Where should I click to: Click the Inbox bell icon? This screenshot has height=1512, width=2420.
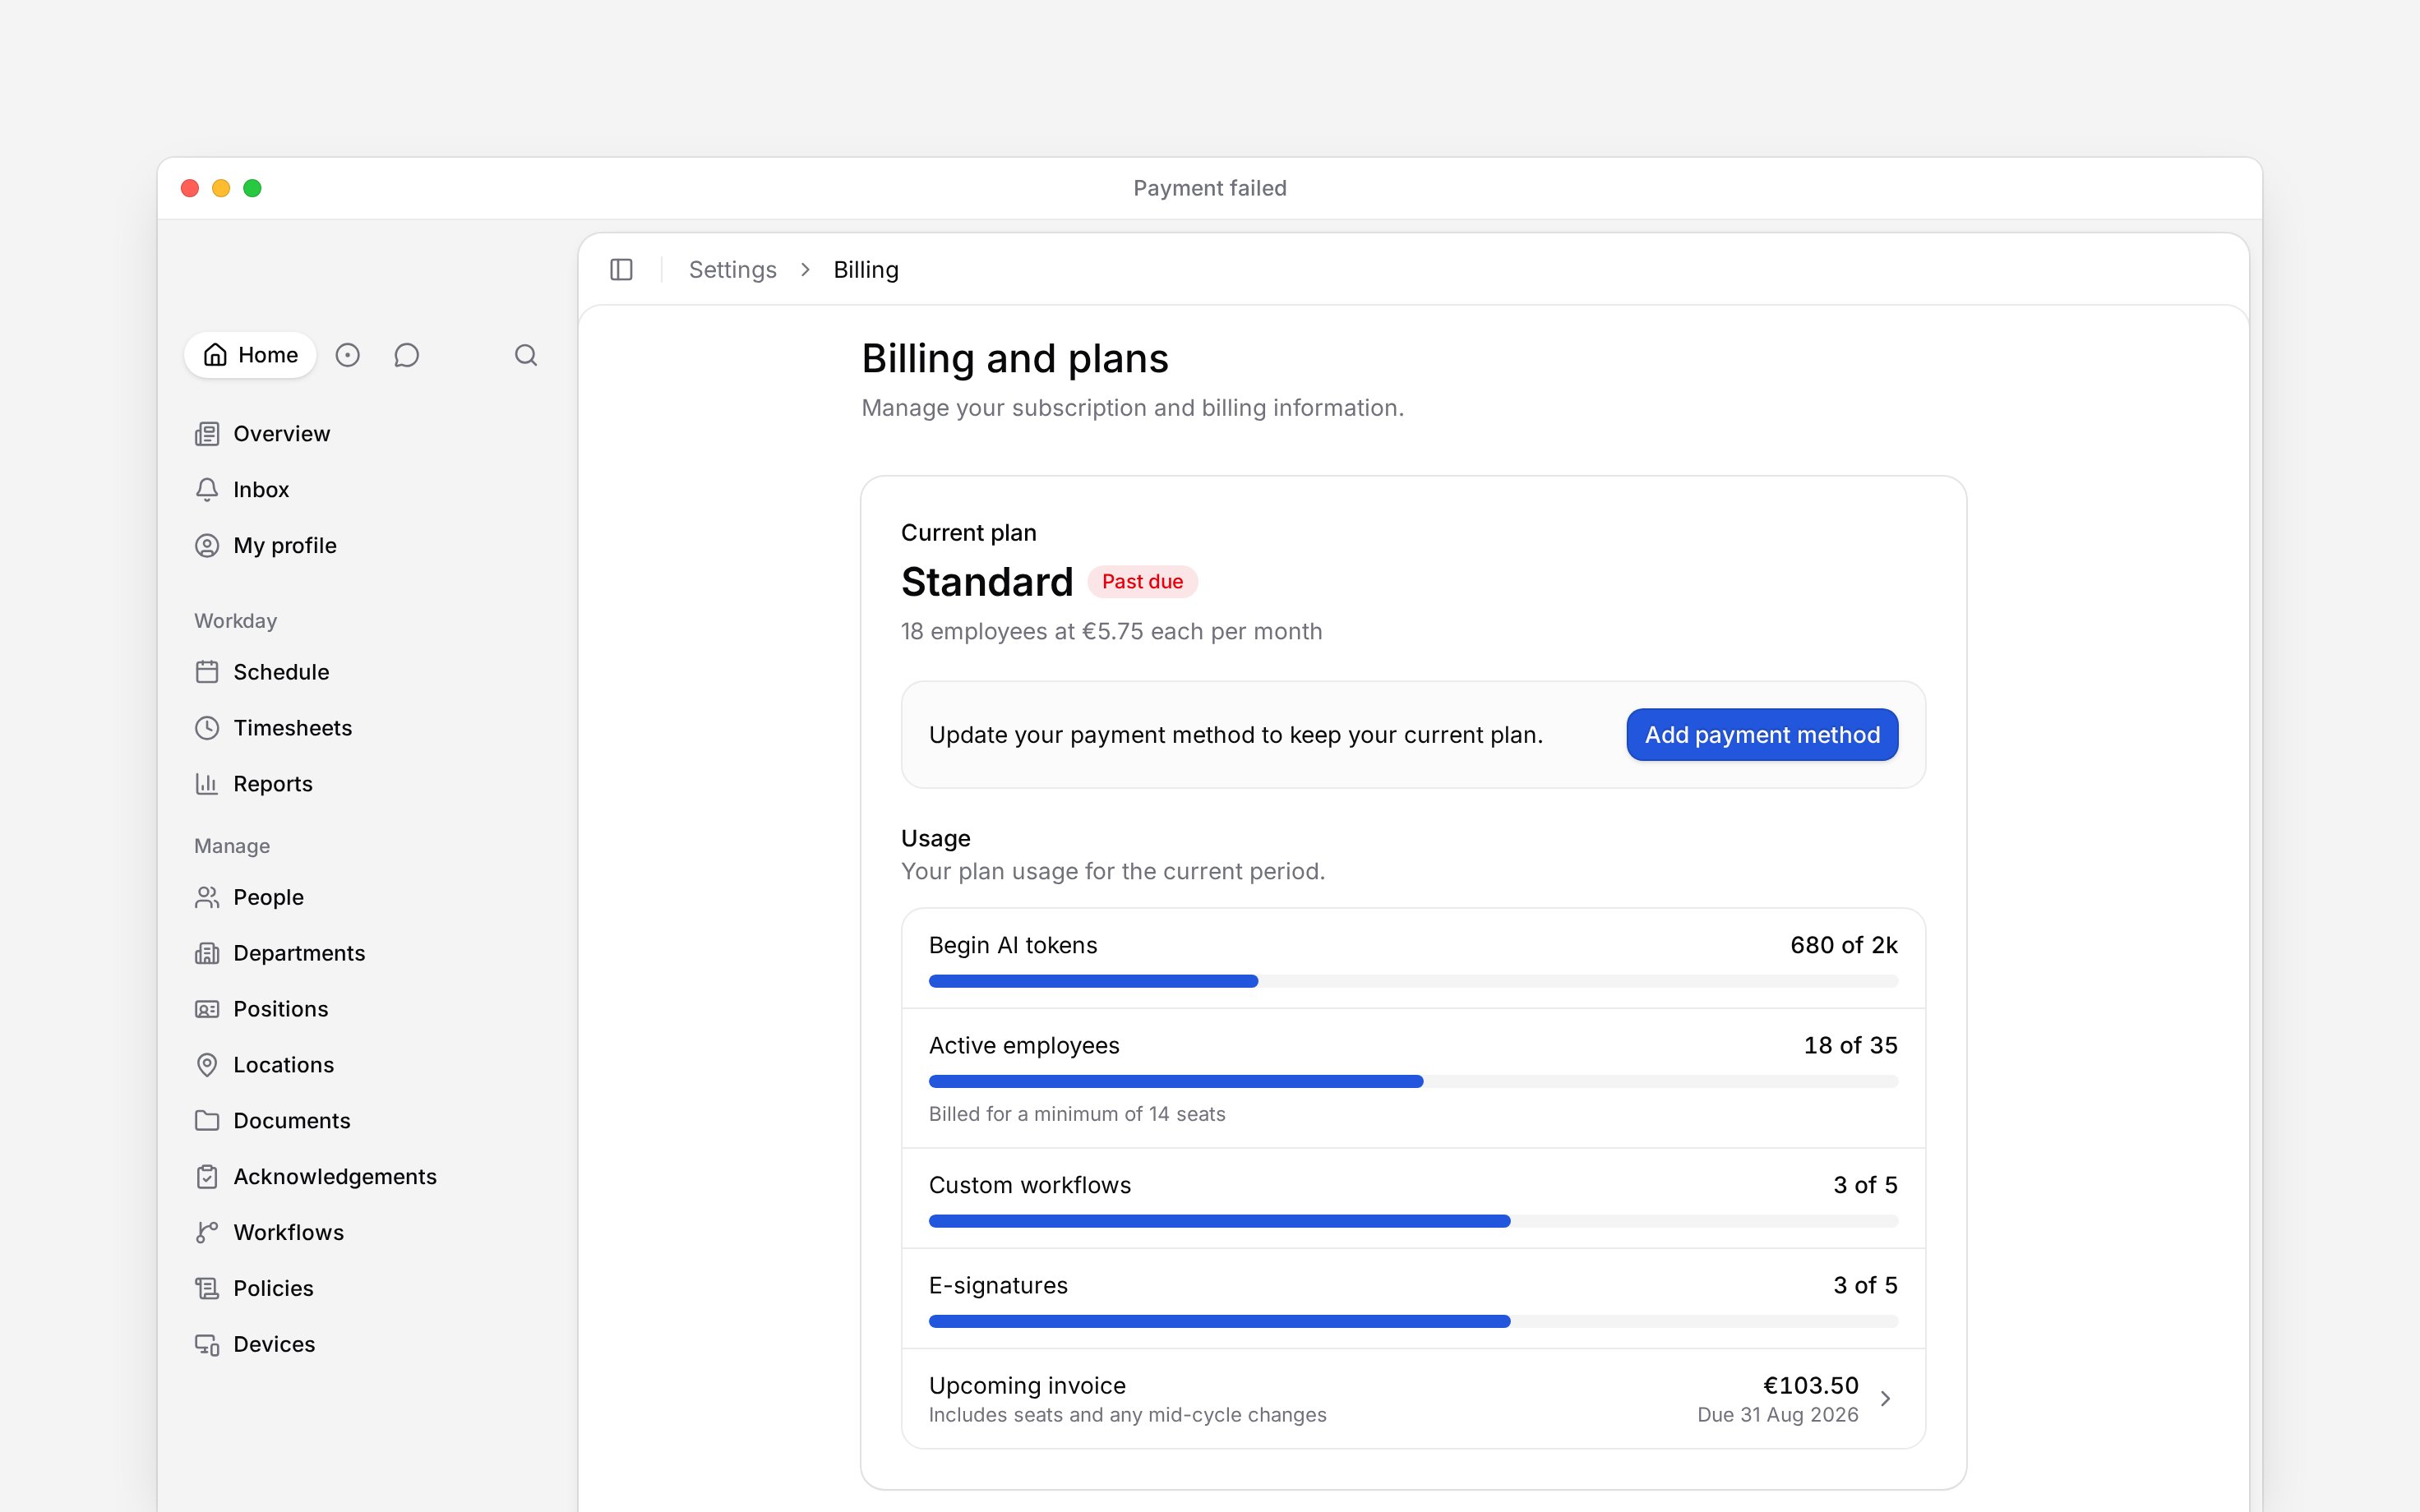[x=207, y=490]
